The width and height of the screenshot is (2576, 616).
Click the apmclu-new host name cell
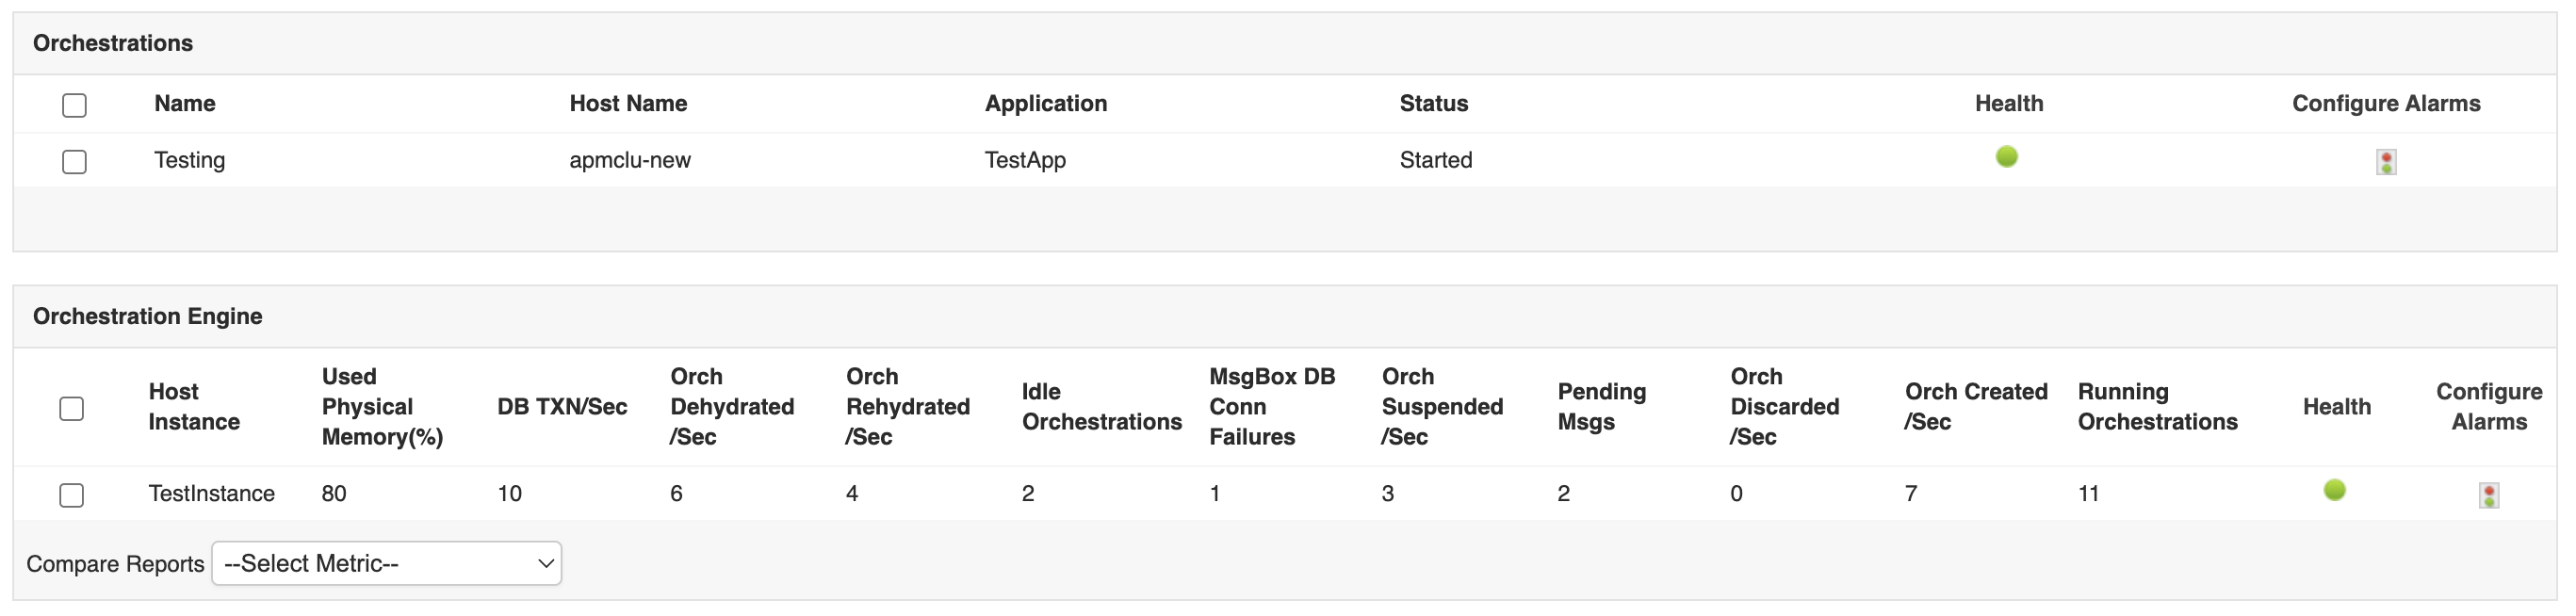click(629, 160)
